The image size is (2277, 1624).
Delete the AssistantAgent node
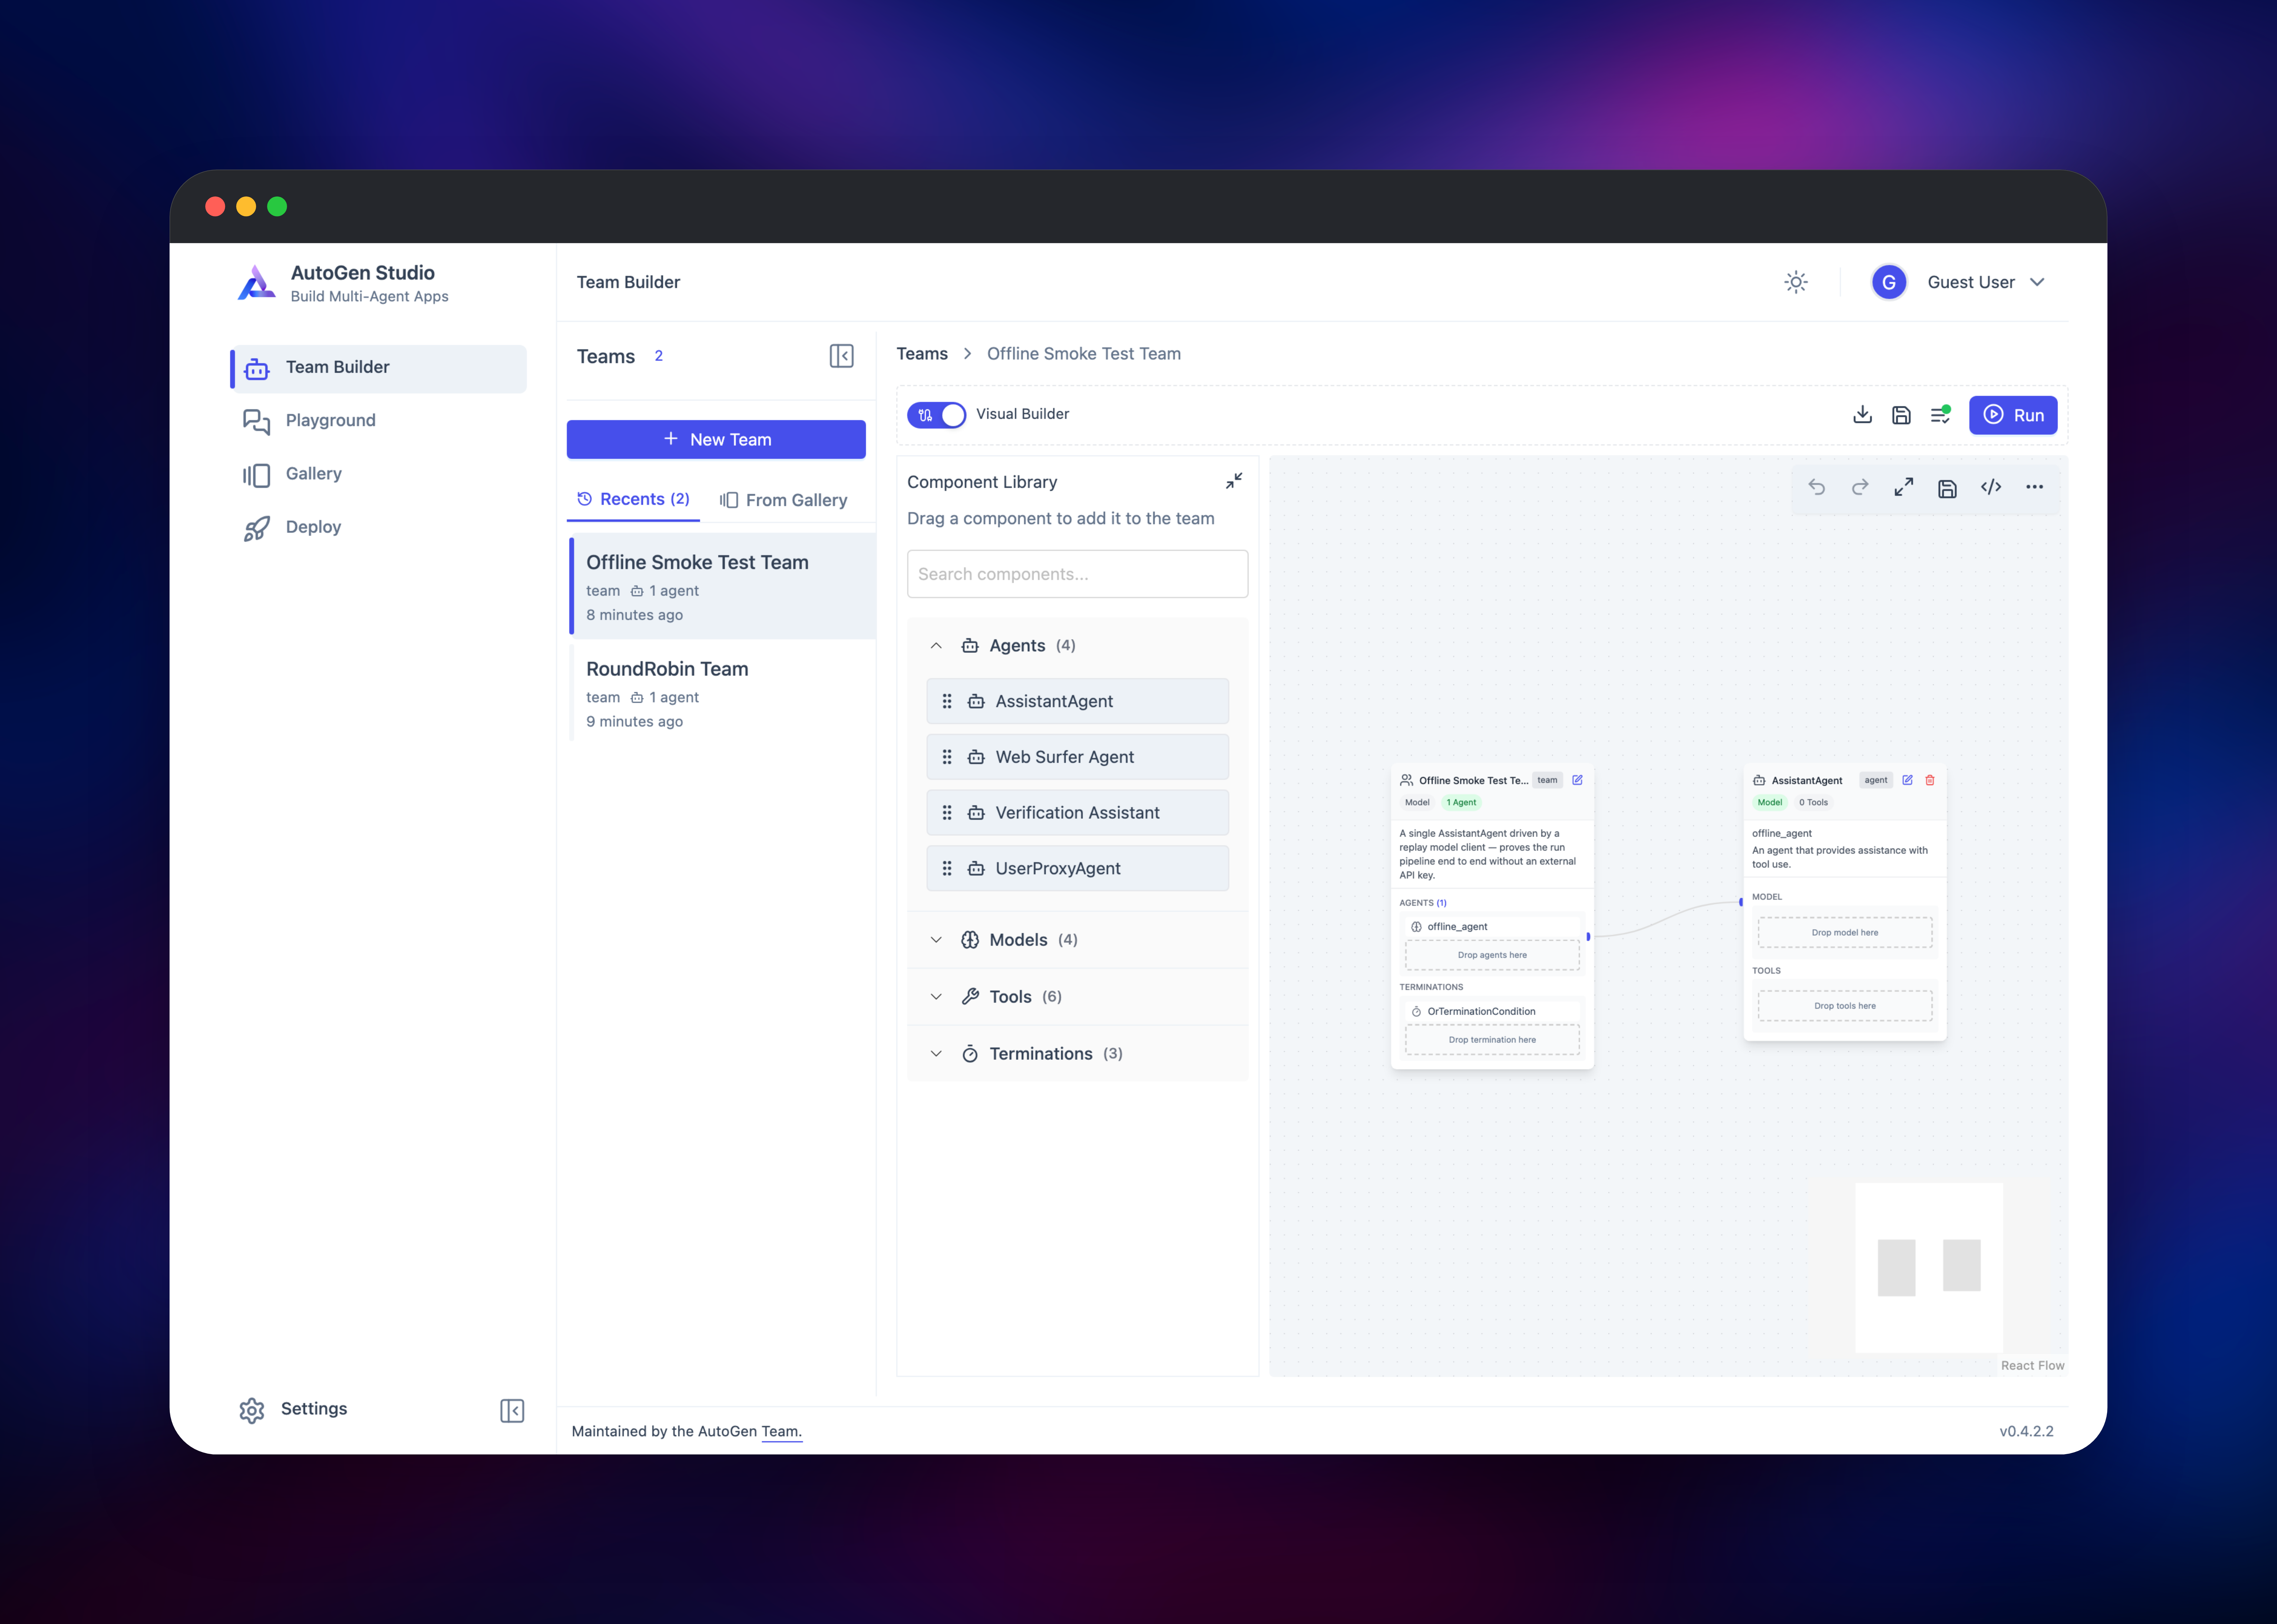pos(1930,780)
